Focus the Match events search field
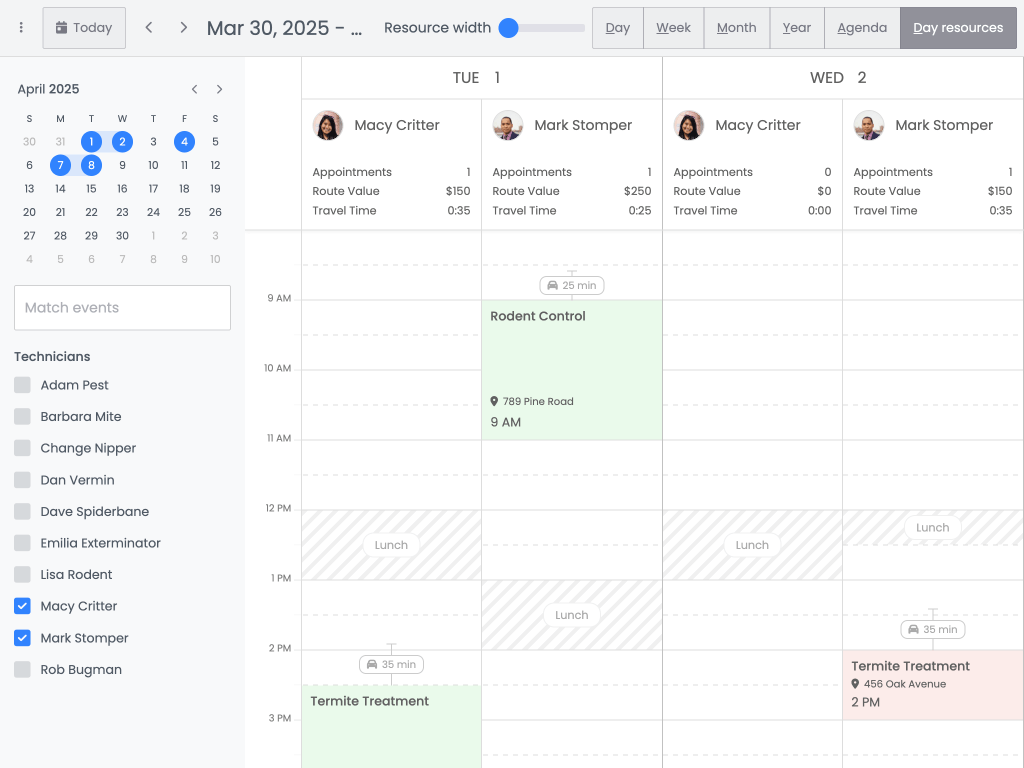The width and height of the screenshot is (1024, 768). [x=122, y=308]
